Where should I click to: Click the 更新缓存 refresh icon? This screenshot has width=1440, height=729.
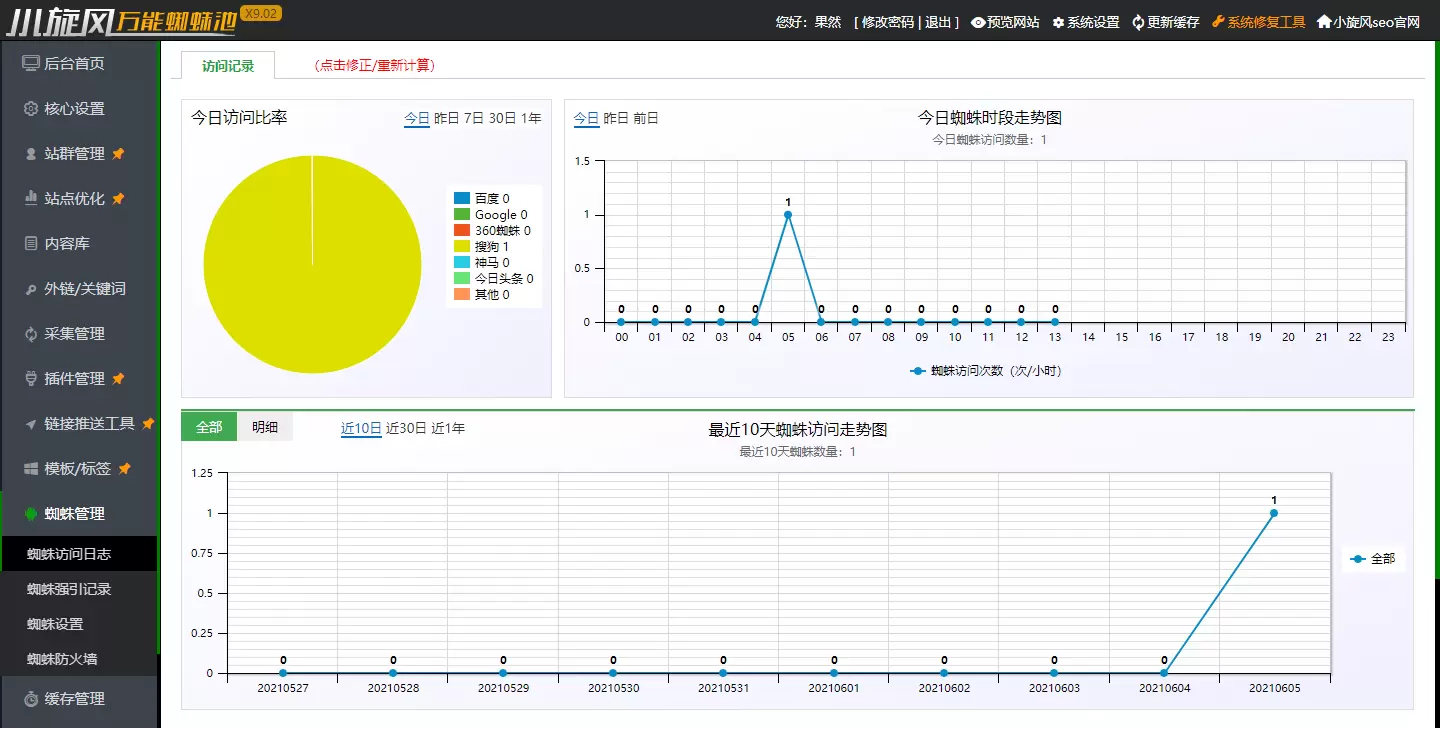point(1138,21)
